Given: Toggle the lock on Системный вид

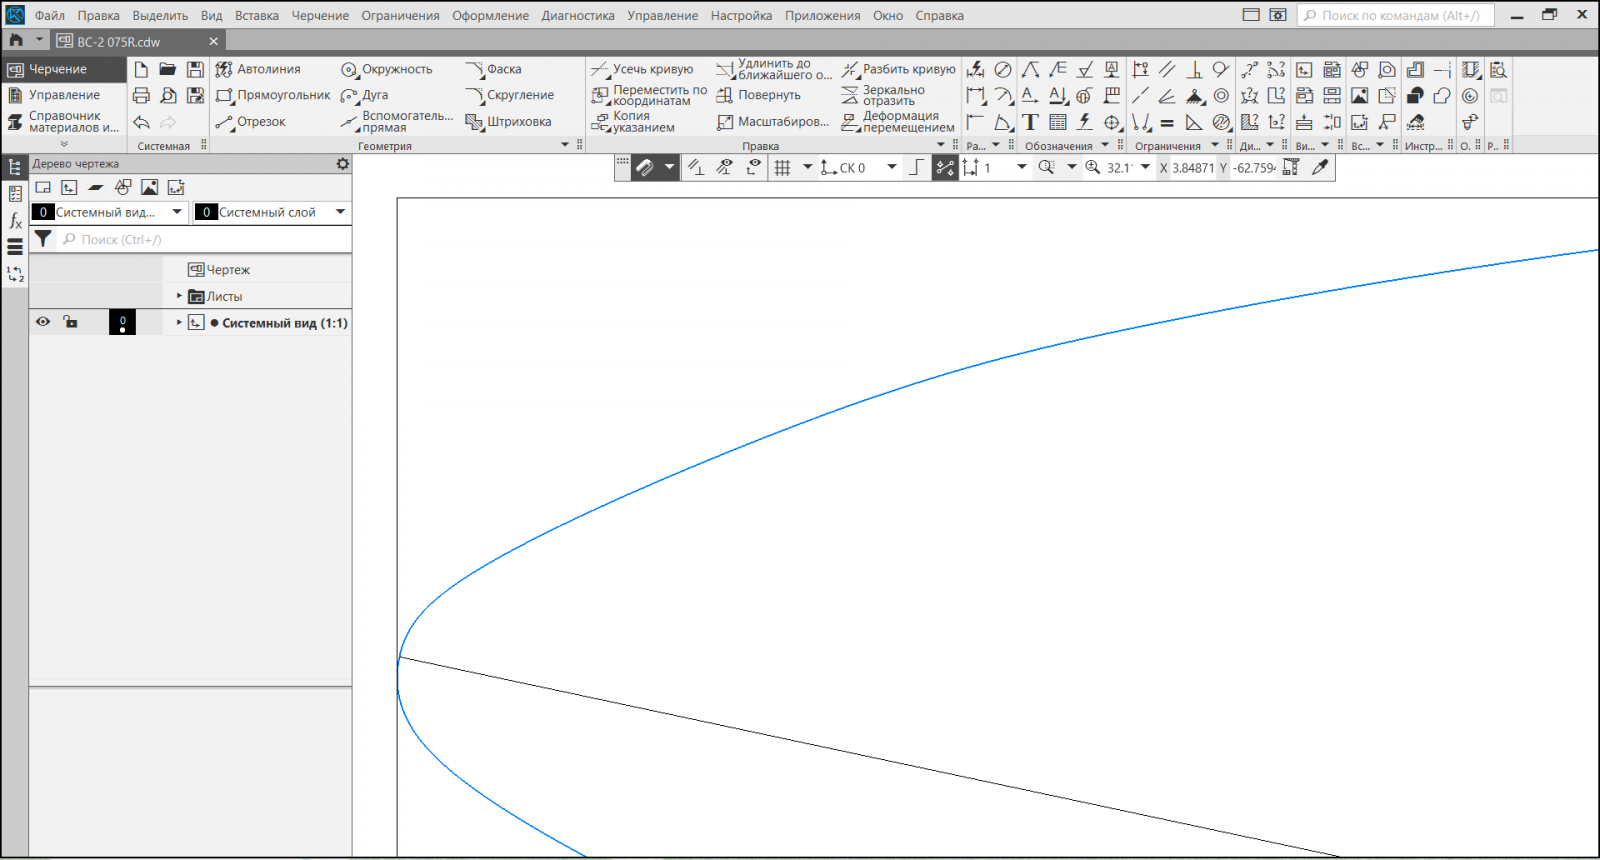Looking at the screenshot, I should tap(70, 322).
